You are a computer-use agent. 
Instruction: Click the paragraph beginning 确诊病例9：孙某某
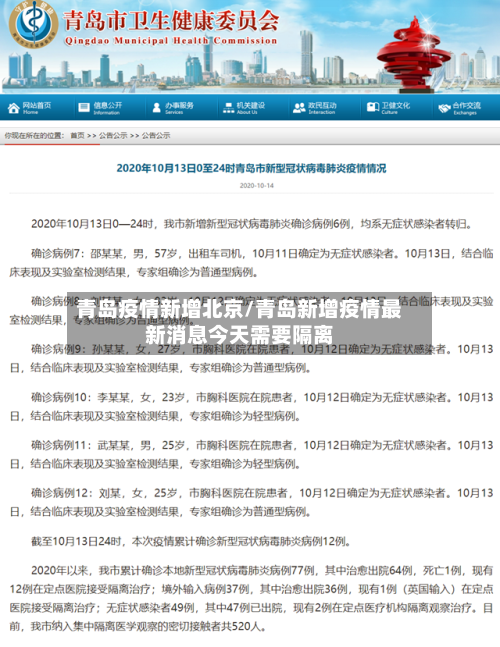pyautogui.click(x=251, y=358)
